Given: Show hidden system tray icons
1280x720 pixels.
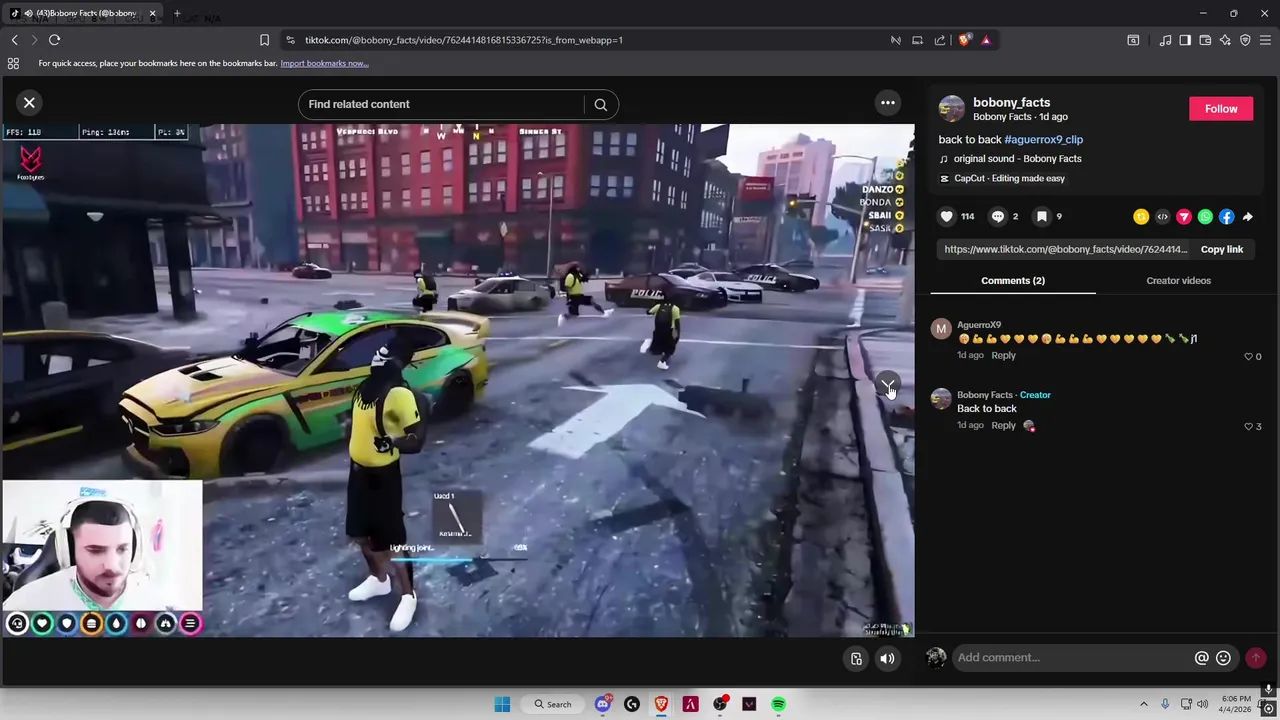Looking at the screenshot, I should click(1144, 704).
